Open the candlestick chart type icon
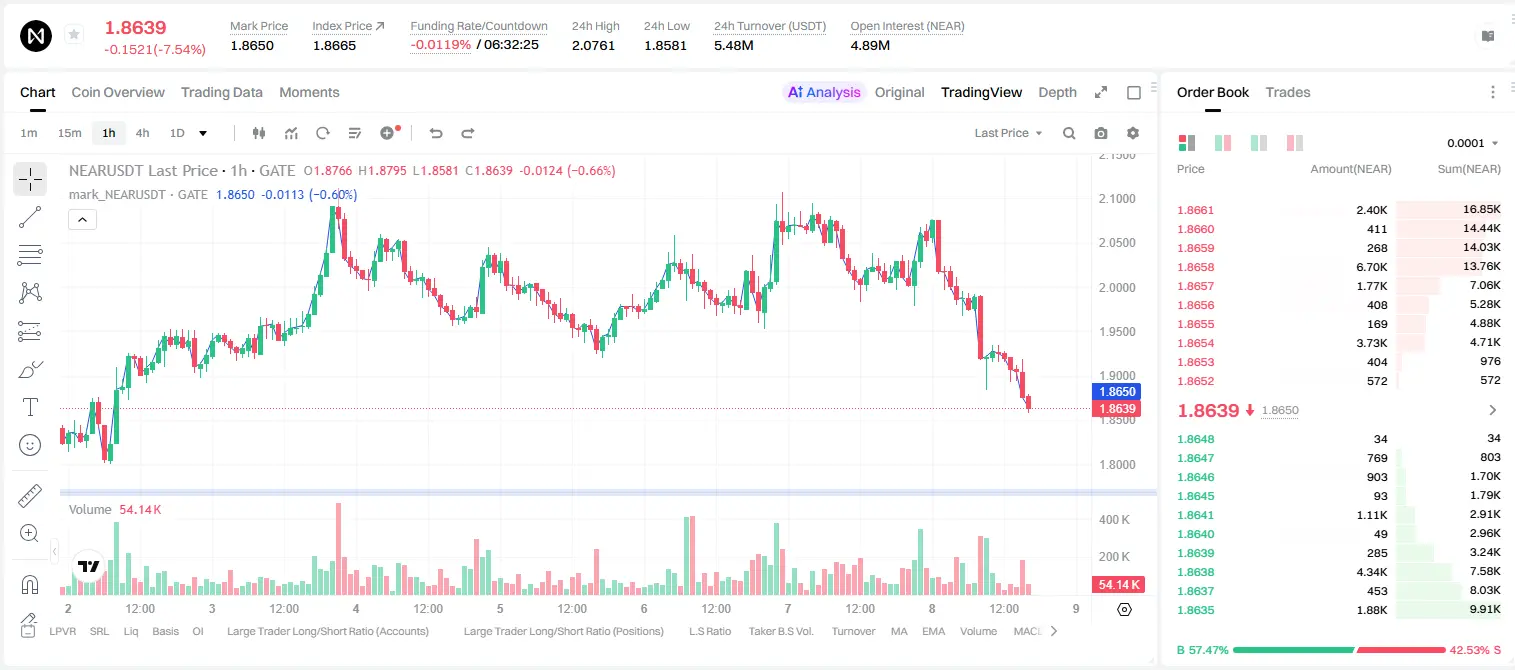This screenshot has height=670, width=1515. pyautogui.click(x=260, y=133)
